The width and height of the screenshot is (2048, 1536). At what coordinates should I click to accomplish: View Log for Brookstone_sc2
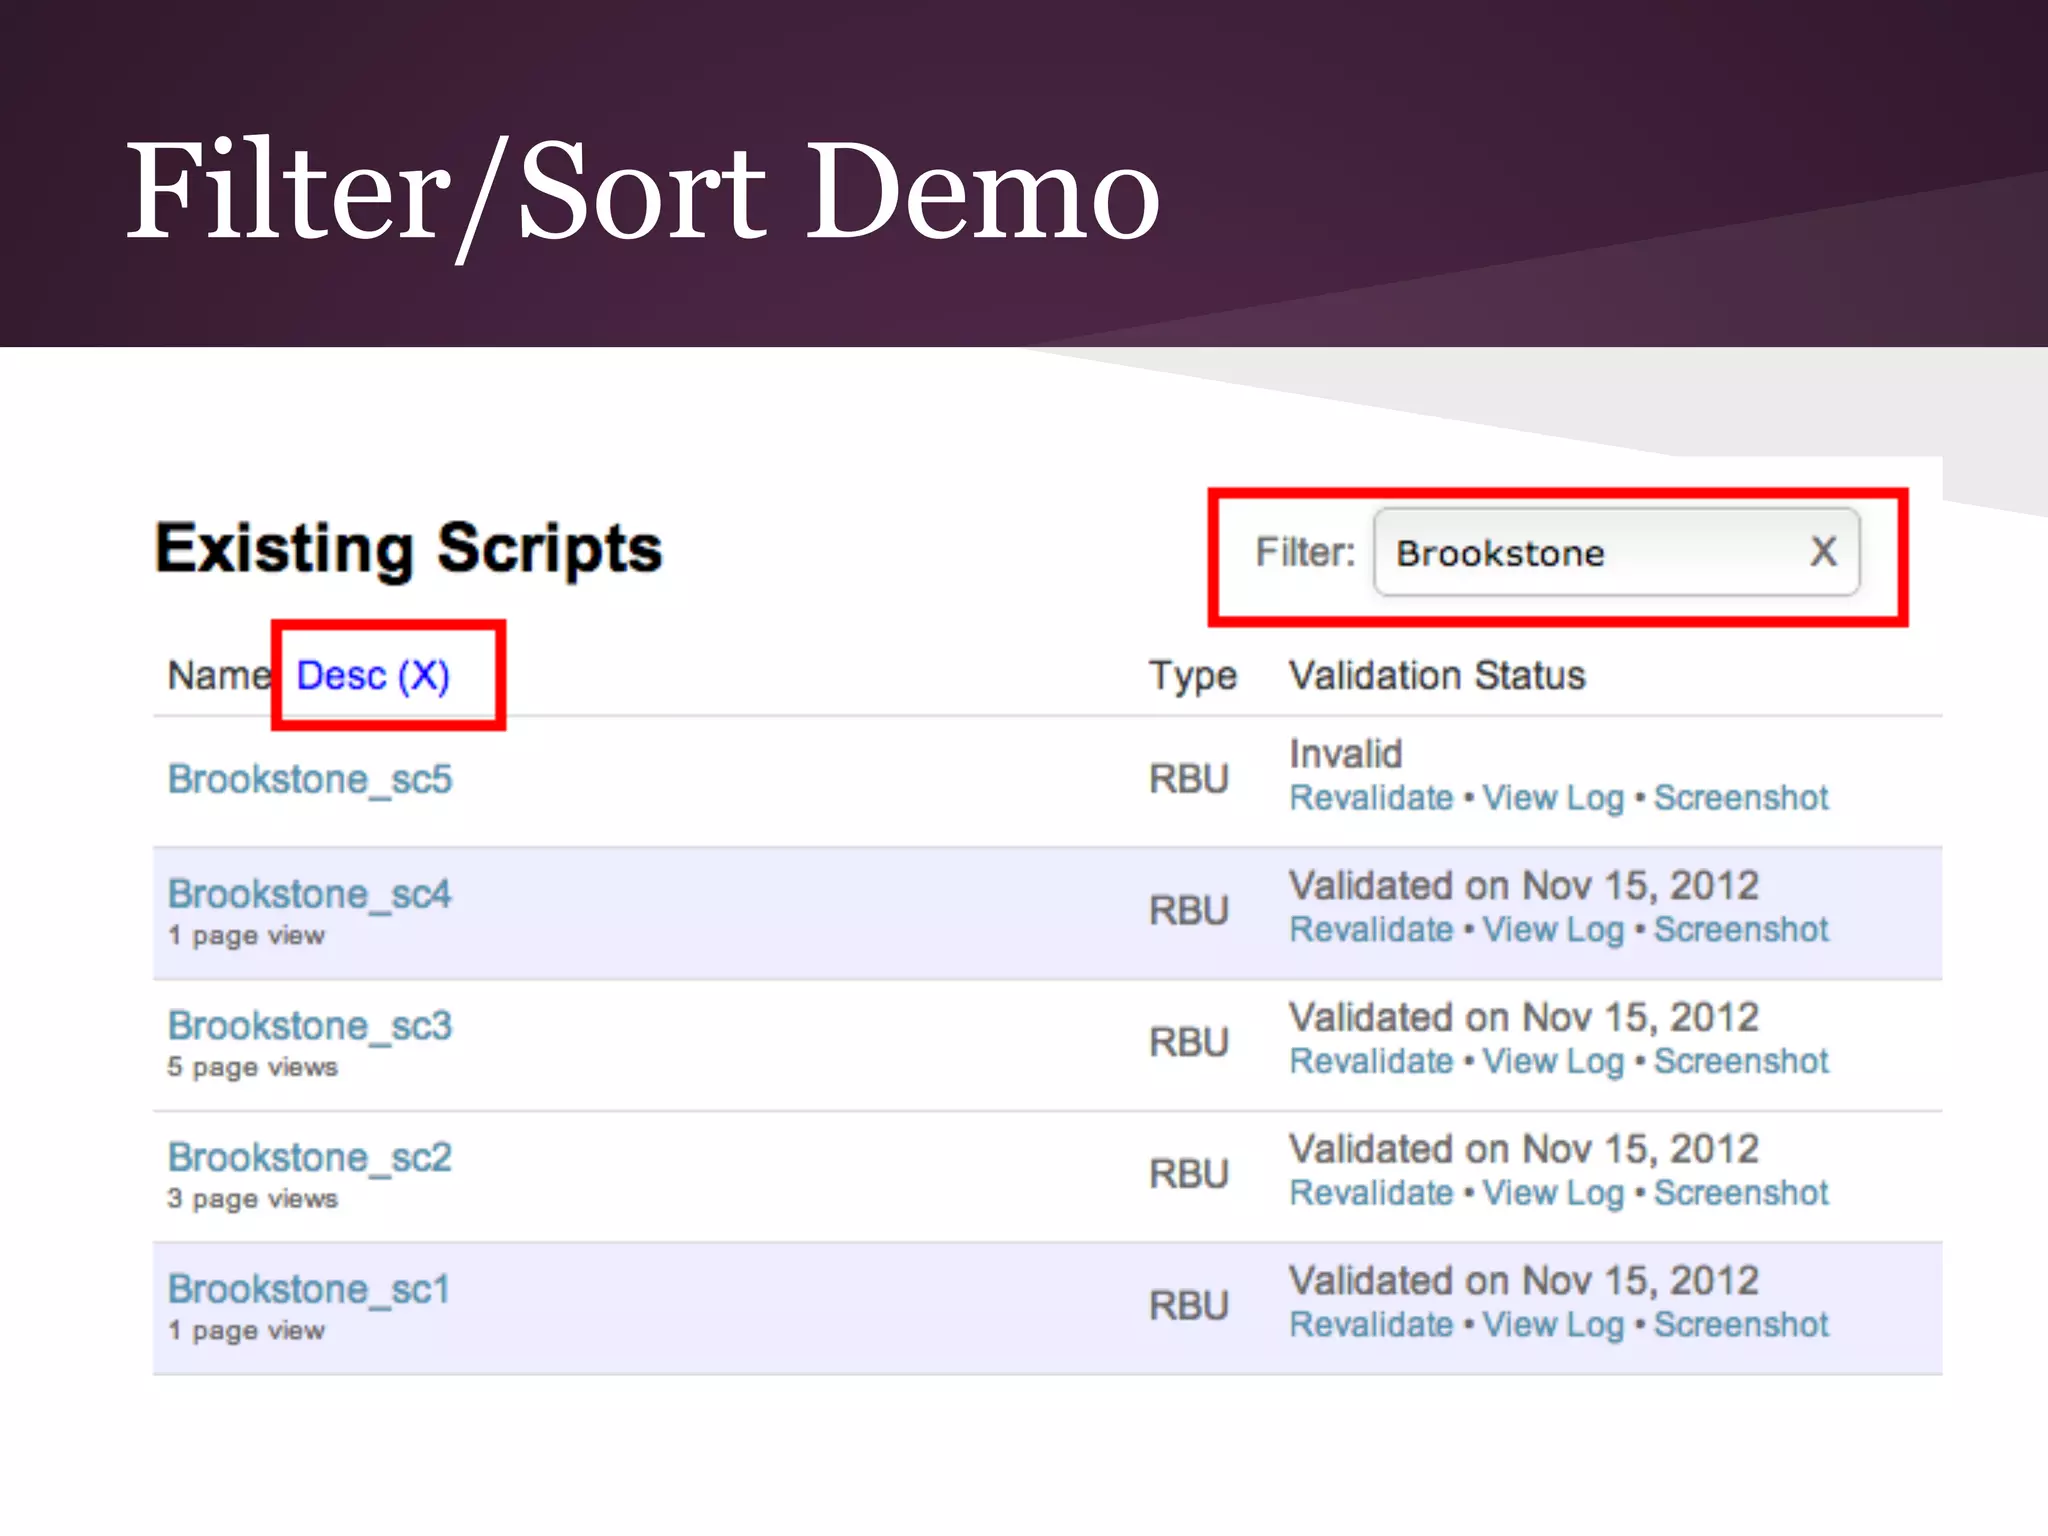[1553, 1194]
